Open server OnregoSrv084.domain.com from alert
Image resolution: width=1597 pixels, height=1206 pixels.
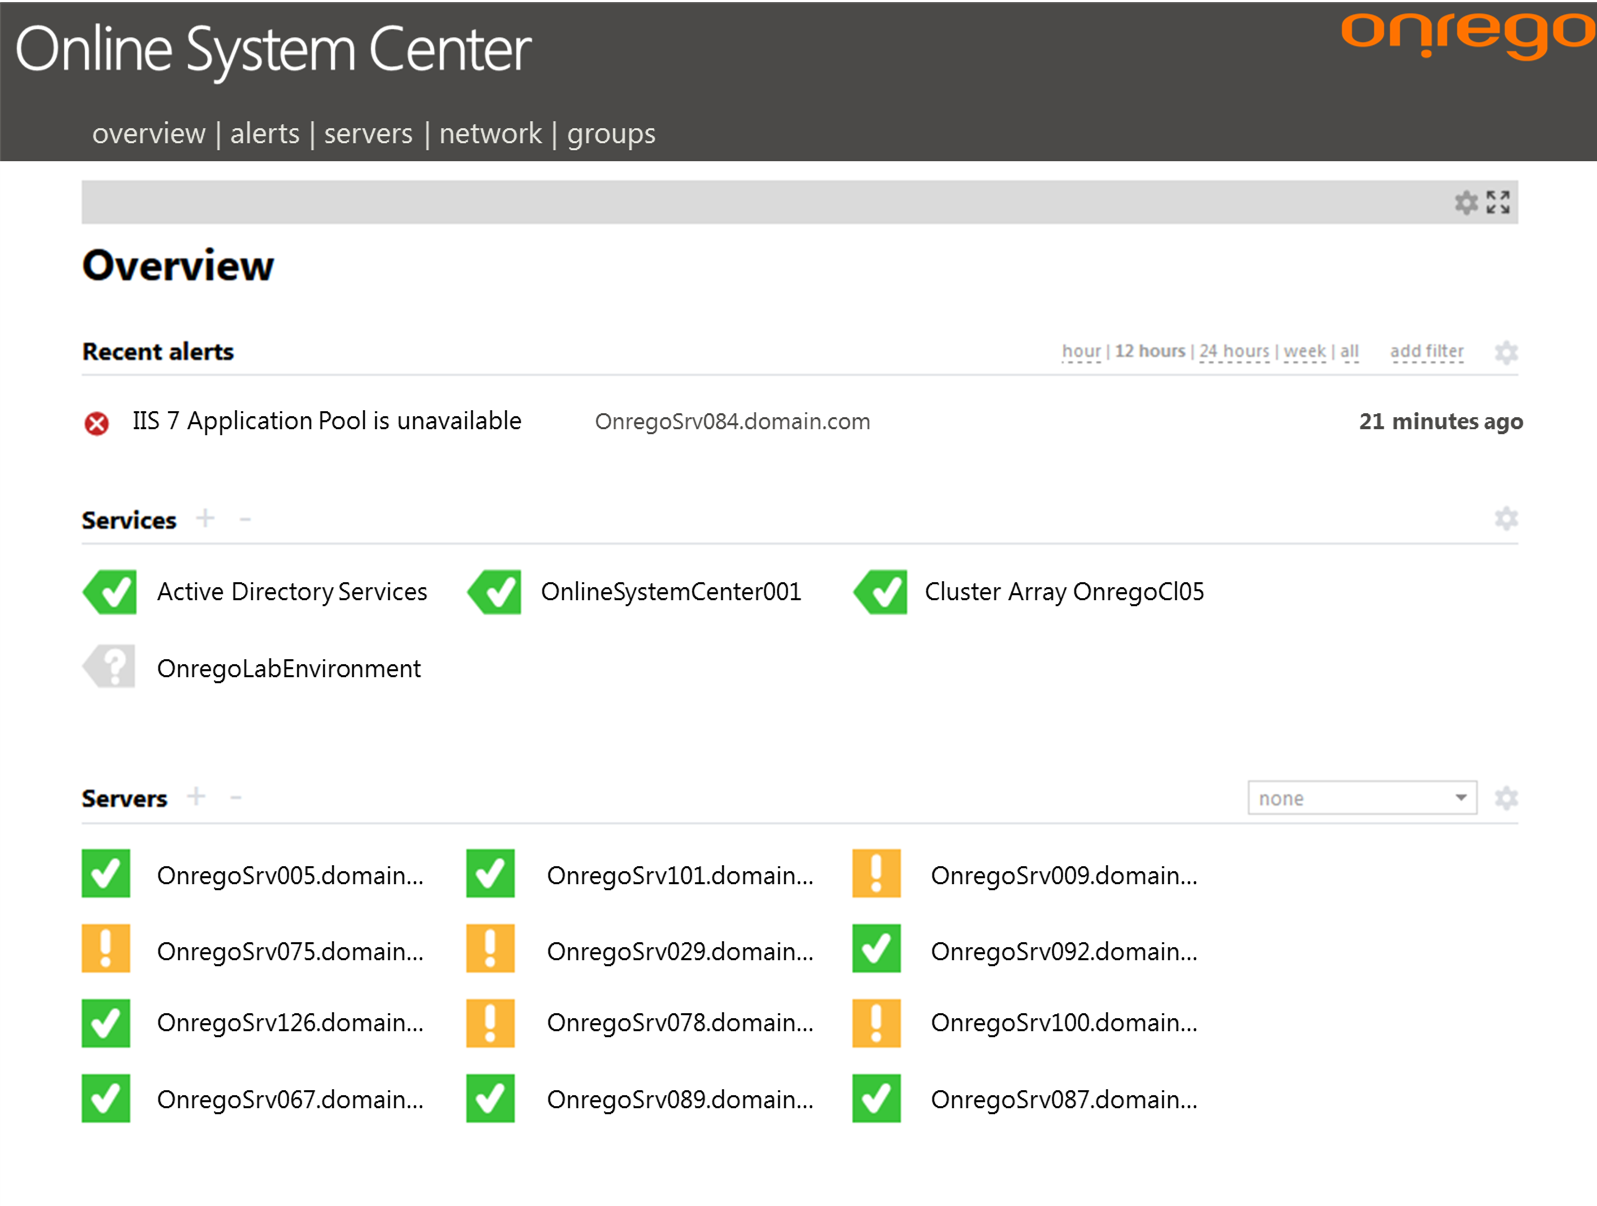coord(732,422)
